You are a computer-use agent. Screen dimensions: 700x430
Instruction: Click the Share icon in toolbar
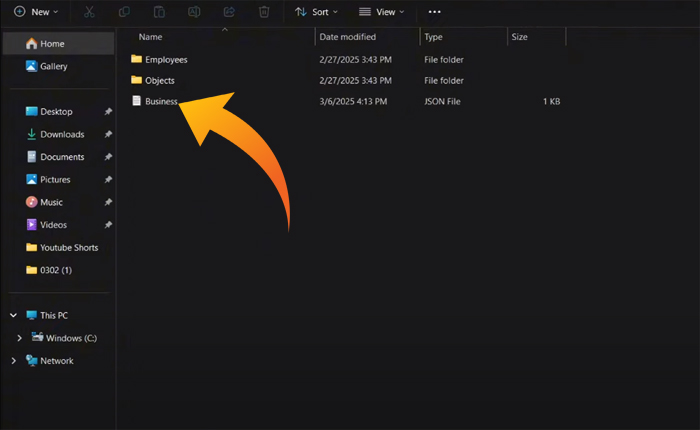click(x=229, y=12)
